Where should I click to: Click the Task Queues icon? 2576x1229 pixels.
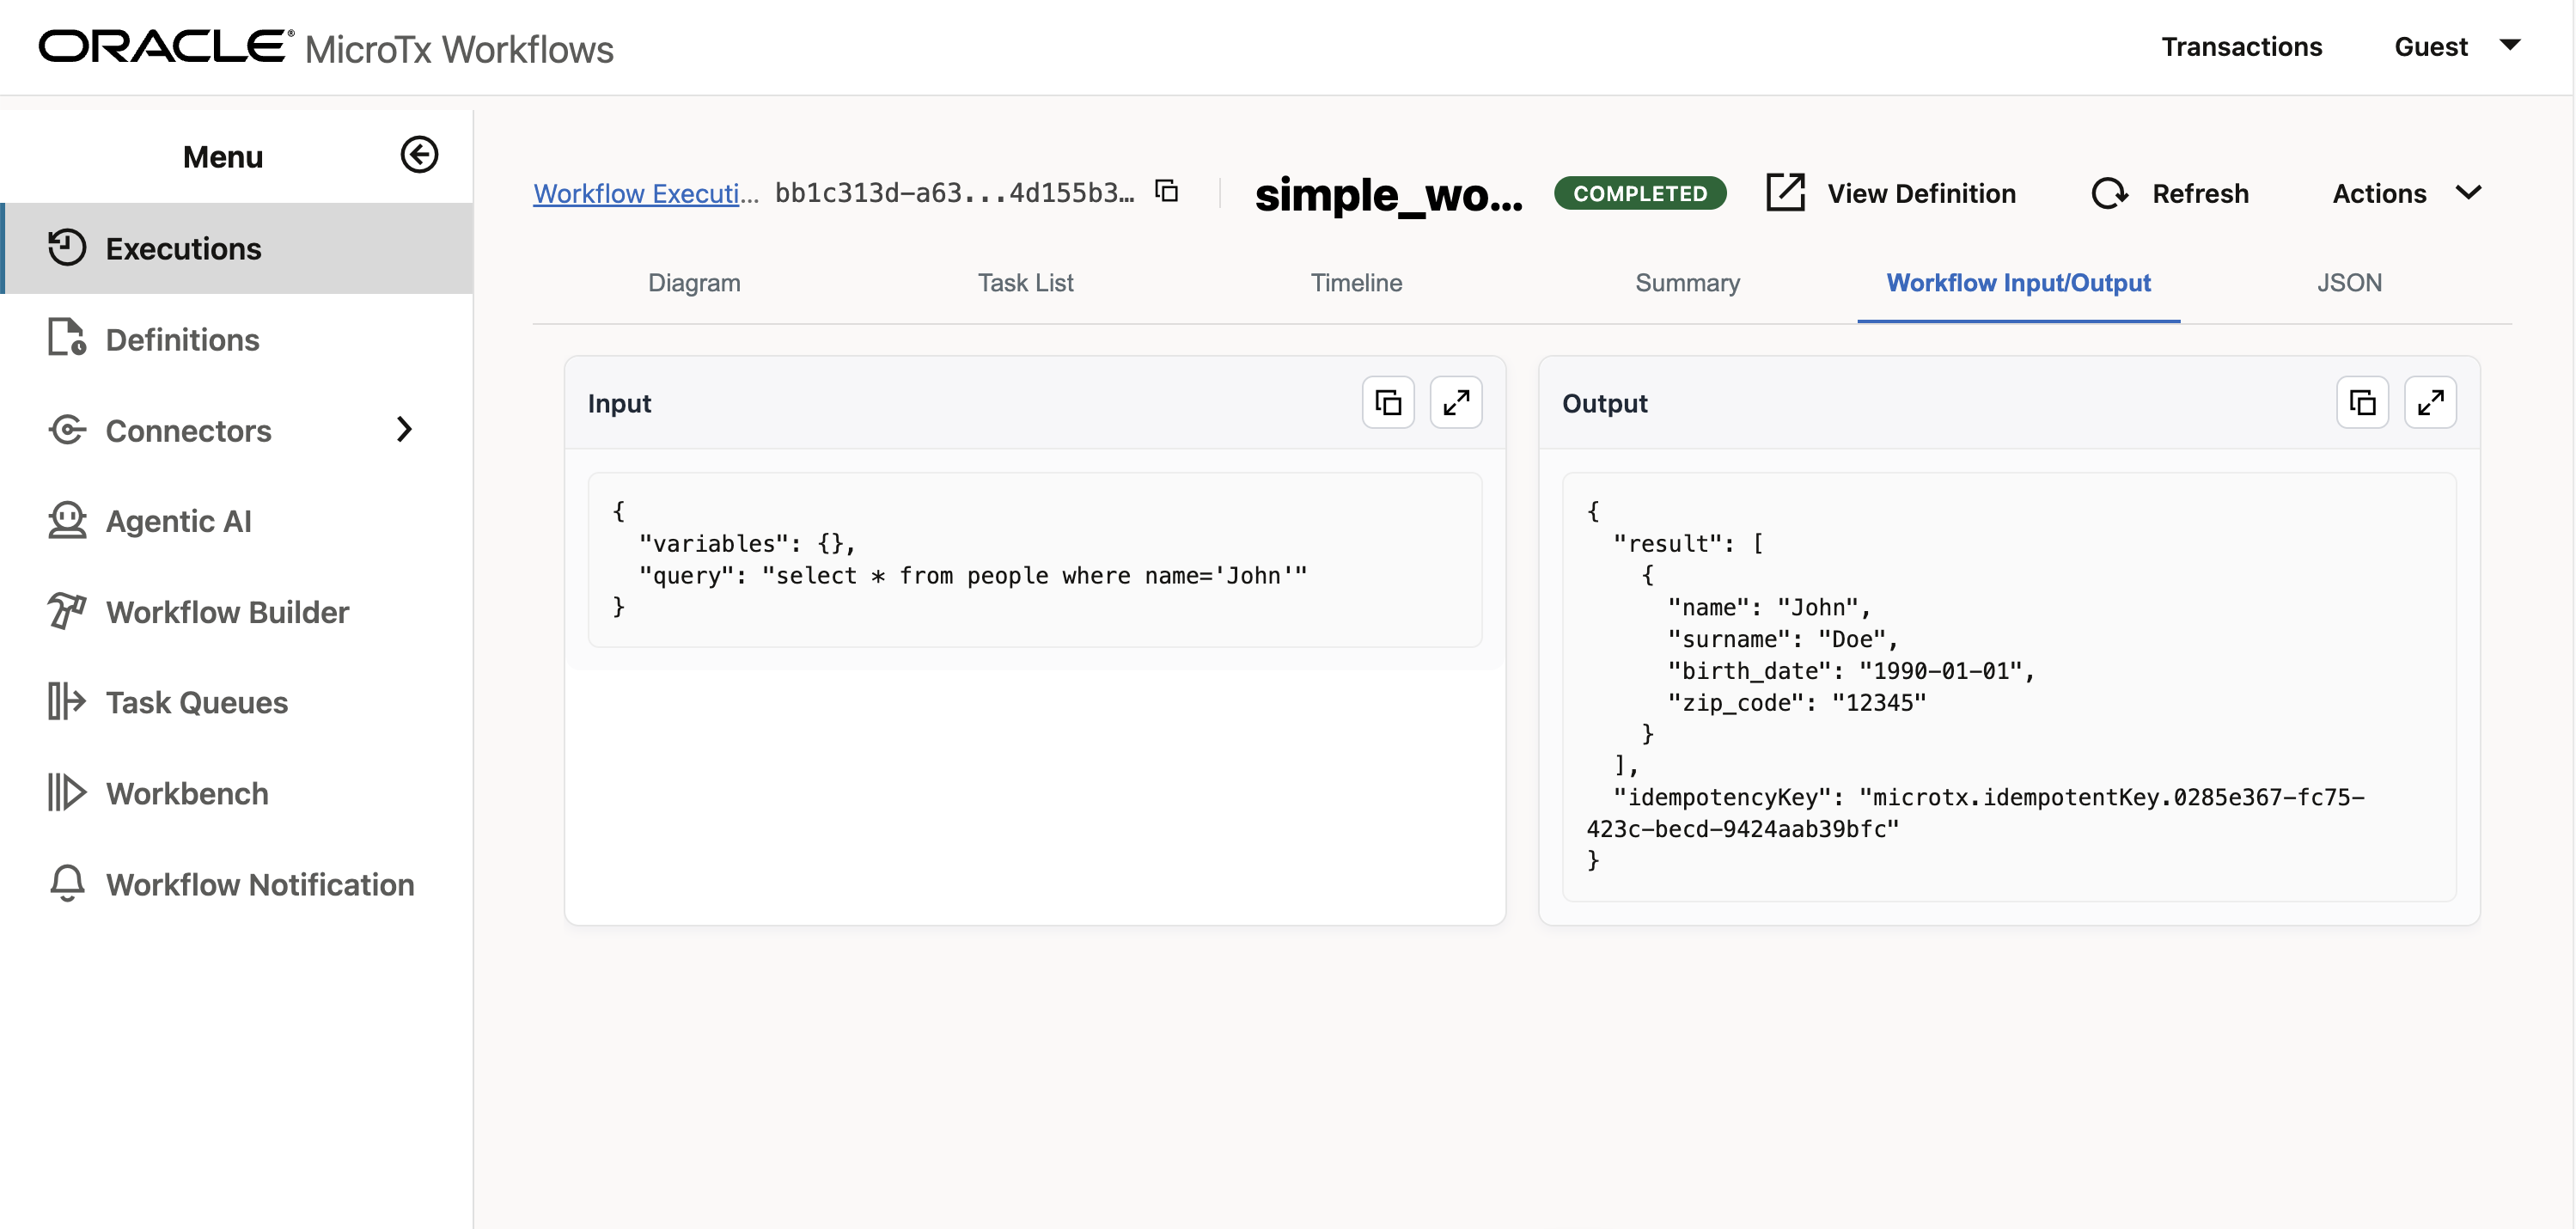click(67, 702)
